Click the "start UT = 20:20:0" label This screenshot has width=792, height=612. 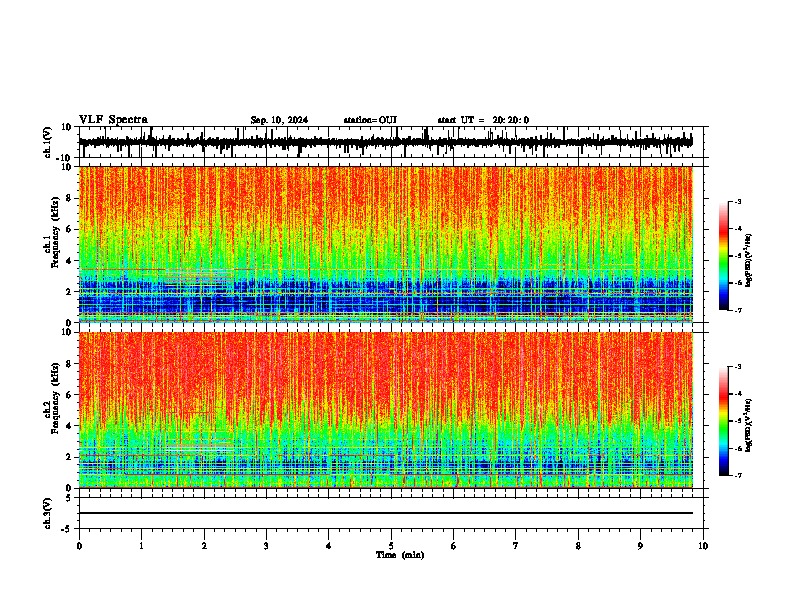483,120
